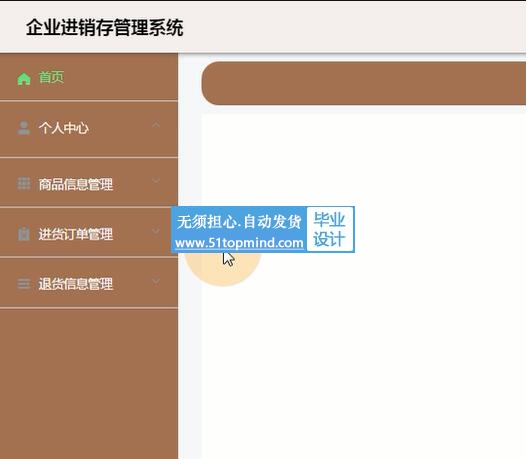
Task: Click the brown rounded banner bar
Action: pyautogui.click(x=364, y=83)
